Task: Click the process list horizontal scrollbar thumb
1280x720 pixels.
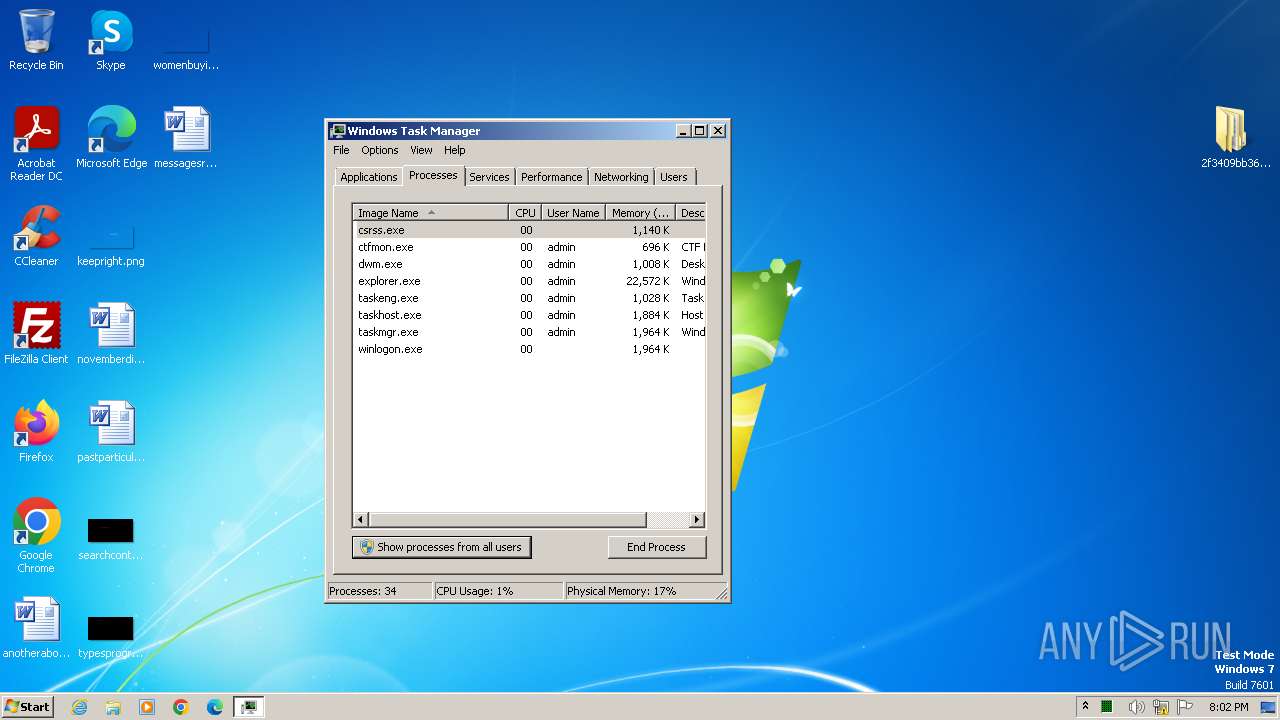Action: click(x=508, y=520)
